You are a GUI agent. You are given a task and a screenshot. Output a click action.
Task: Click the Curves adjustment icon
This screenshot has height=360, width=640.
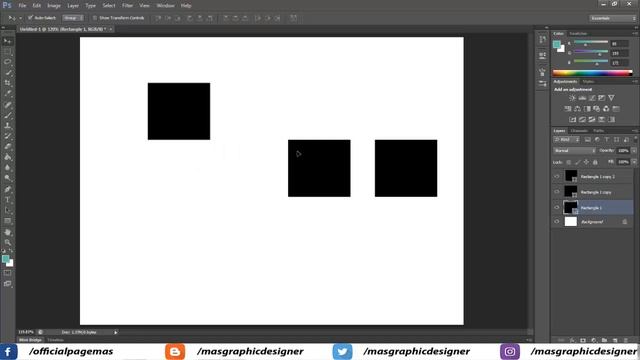tap(592, 98)
